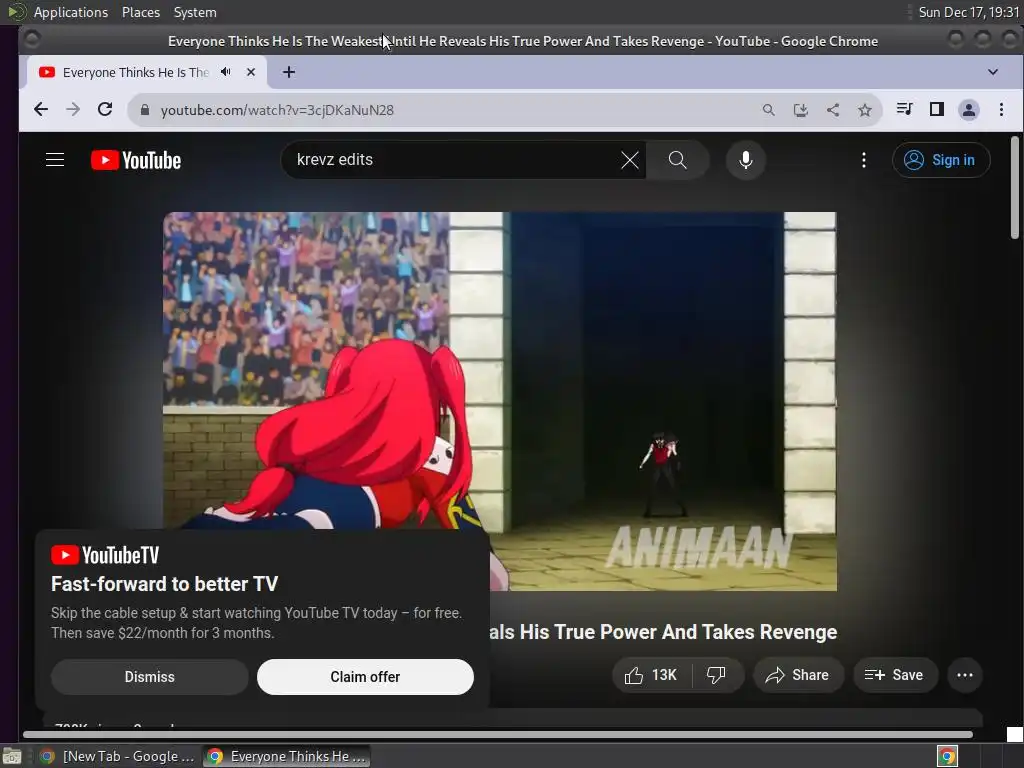The height and width of the screenshot is (768, 1024).
Task: Dismiss the YouTube TV offer
Action: pos(150,677)
